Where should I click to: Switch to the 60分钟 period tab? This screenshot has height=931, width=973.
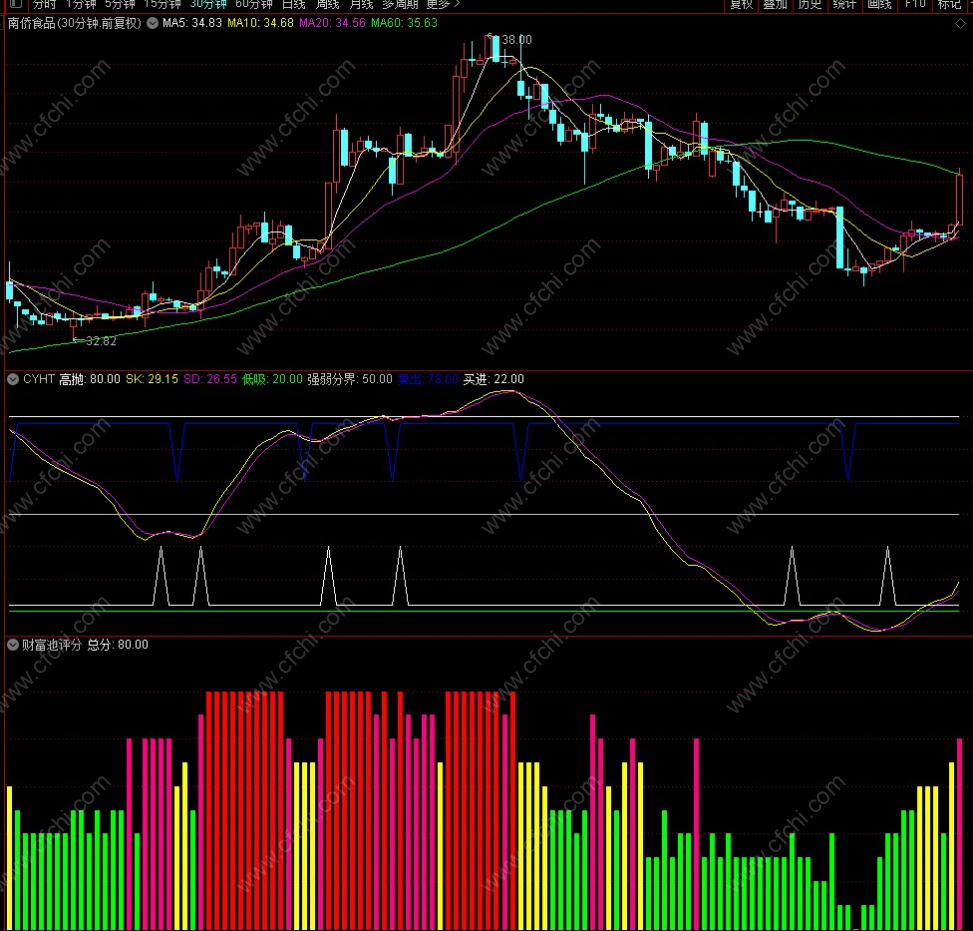[254, 4]
